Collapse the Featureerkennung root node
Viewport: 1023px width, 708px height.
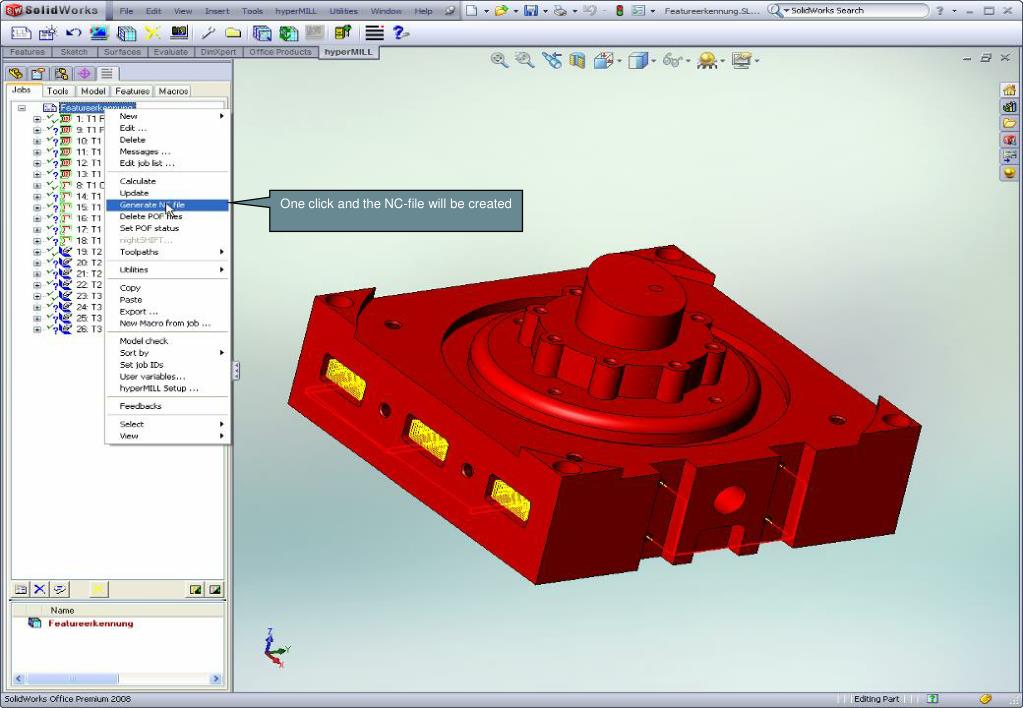click(22, 108)
